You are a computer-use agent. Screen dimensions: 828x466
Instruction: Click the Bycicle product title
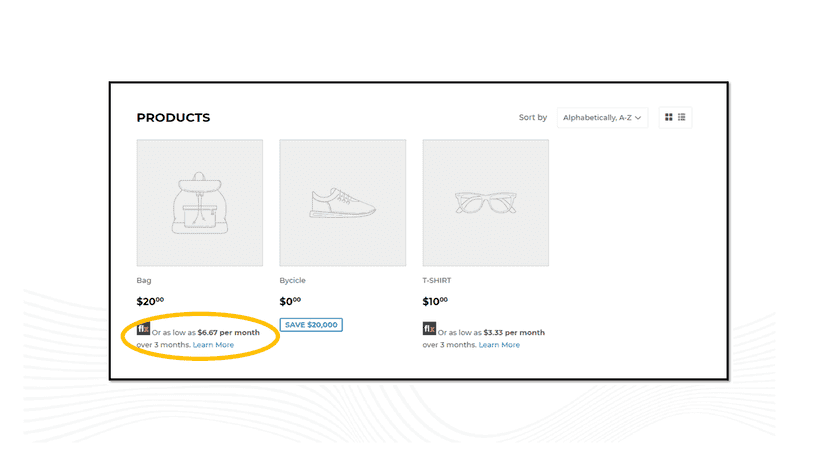coord(293,281)
